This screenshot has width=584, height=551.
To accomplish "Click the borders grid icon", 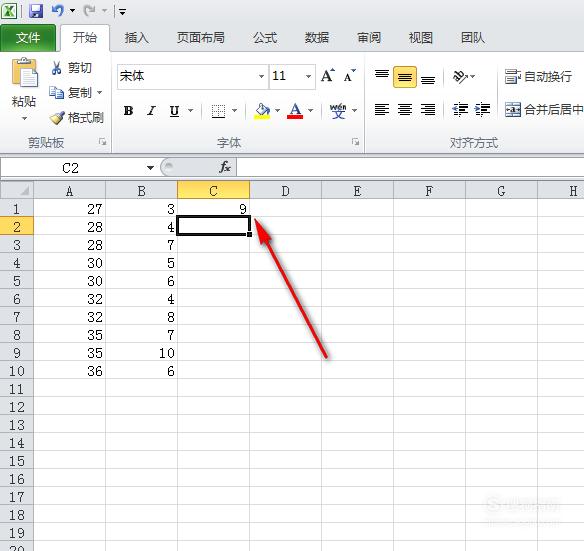I will tap(218, 111).
